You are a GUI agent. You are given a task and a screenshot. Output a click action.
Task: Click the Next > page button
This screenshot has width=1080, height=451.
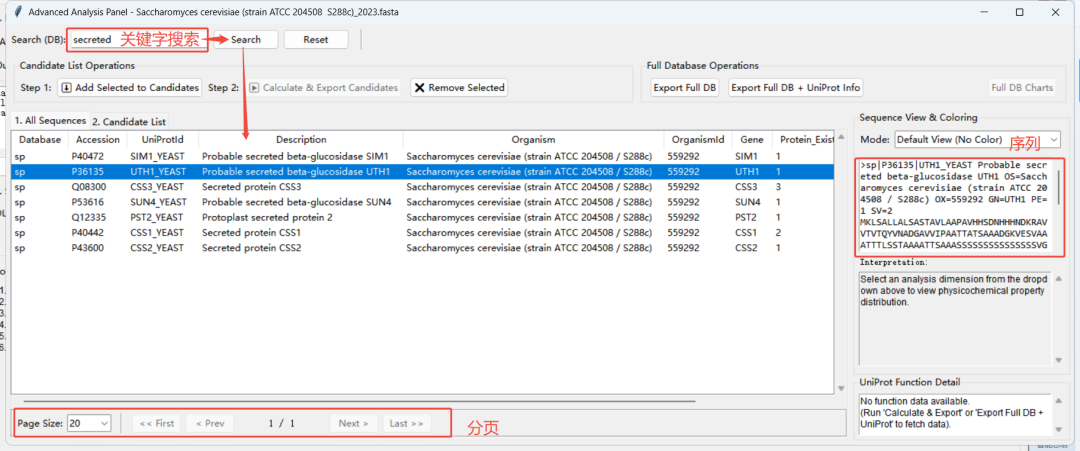point(353,423)
